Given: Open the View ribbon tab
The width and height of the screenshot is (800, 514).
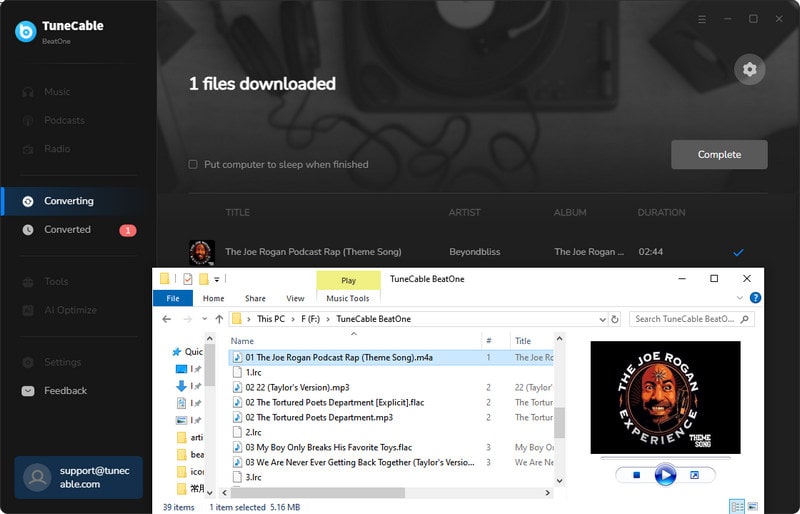Looking at the screenshot, I should 295,298.
